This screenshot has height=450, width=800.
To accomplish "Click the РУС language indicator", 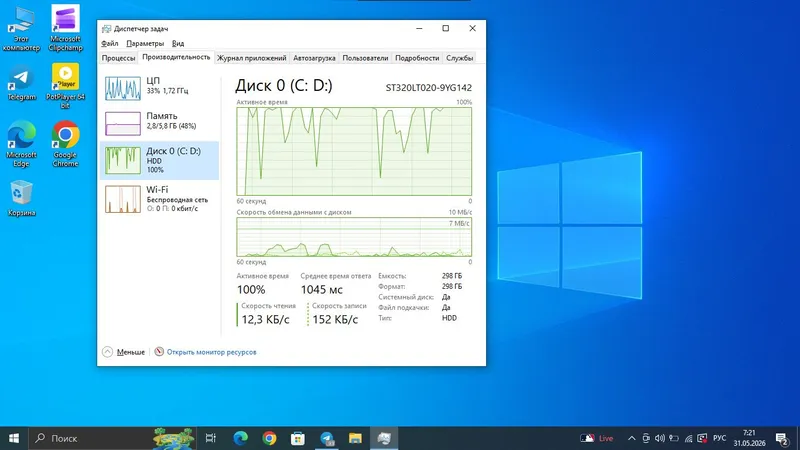I will (x=719, y=438).
